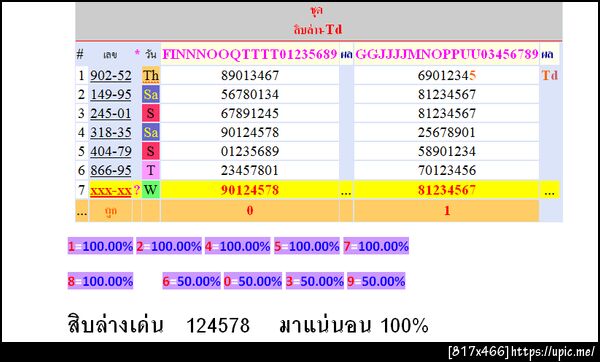Viewport: 600px width, 362px height.
Task: Click cell 90124578 in the 318-35 row
Action: pos(250,132)
